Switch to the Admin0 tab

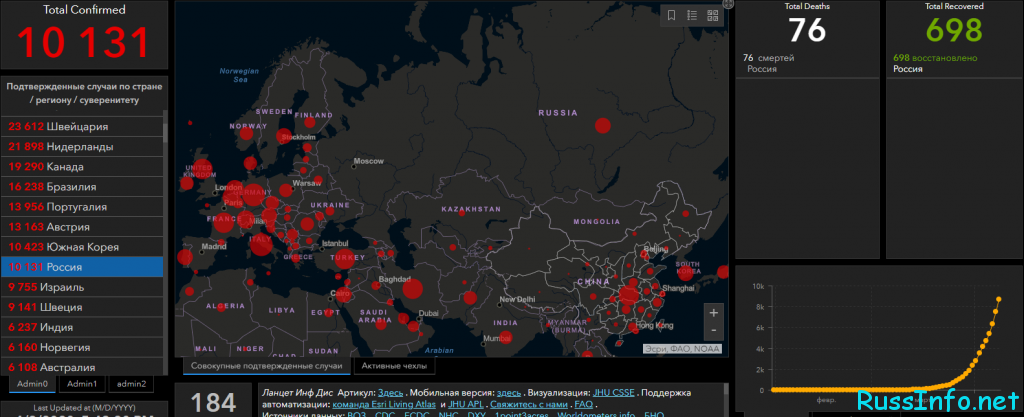click(x=33, y=384)
